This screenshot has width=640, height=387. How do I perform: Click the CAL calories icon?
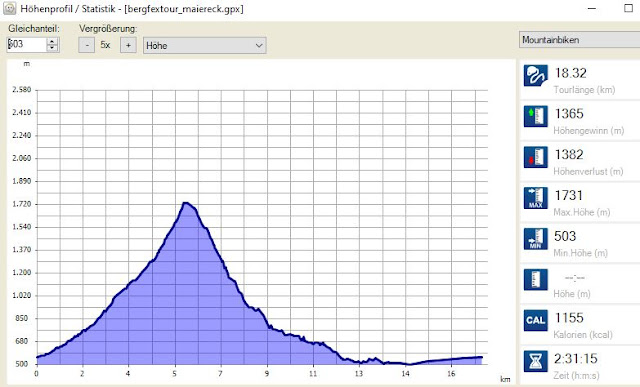pyautogui.click(x=536, y=320)
